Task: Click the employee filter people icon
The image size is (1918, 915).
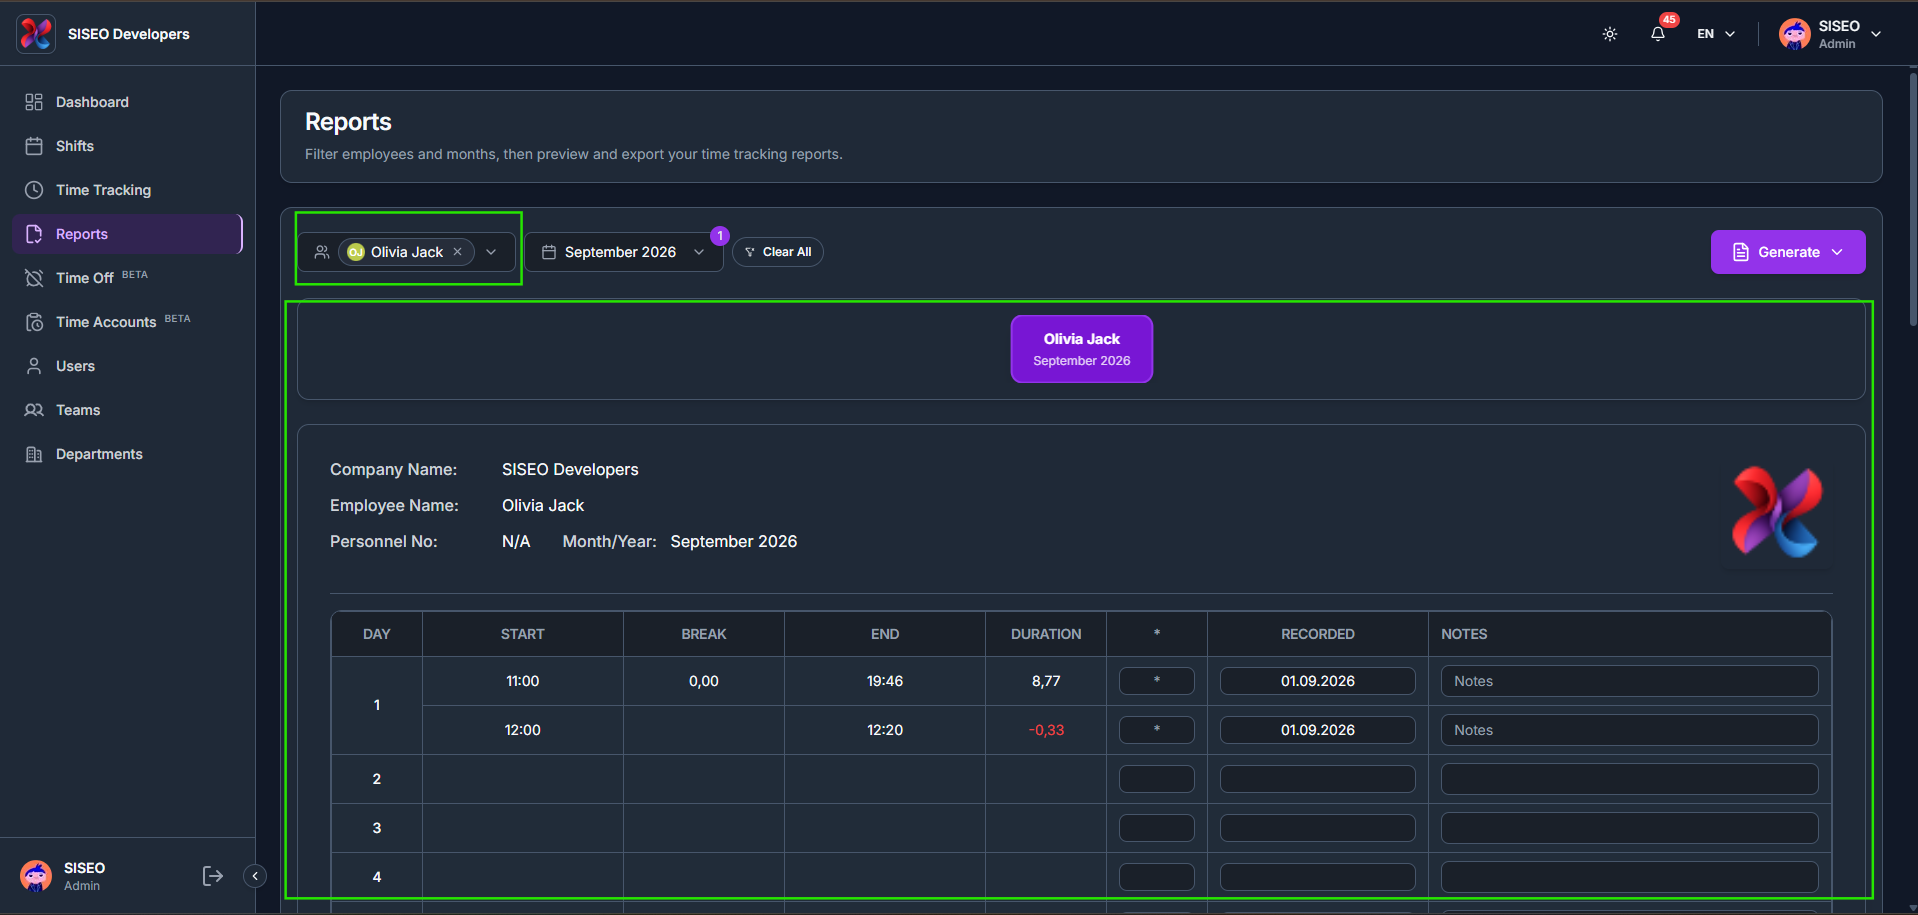Action: point(322,252)
